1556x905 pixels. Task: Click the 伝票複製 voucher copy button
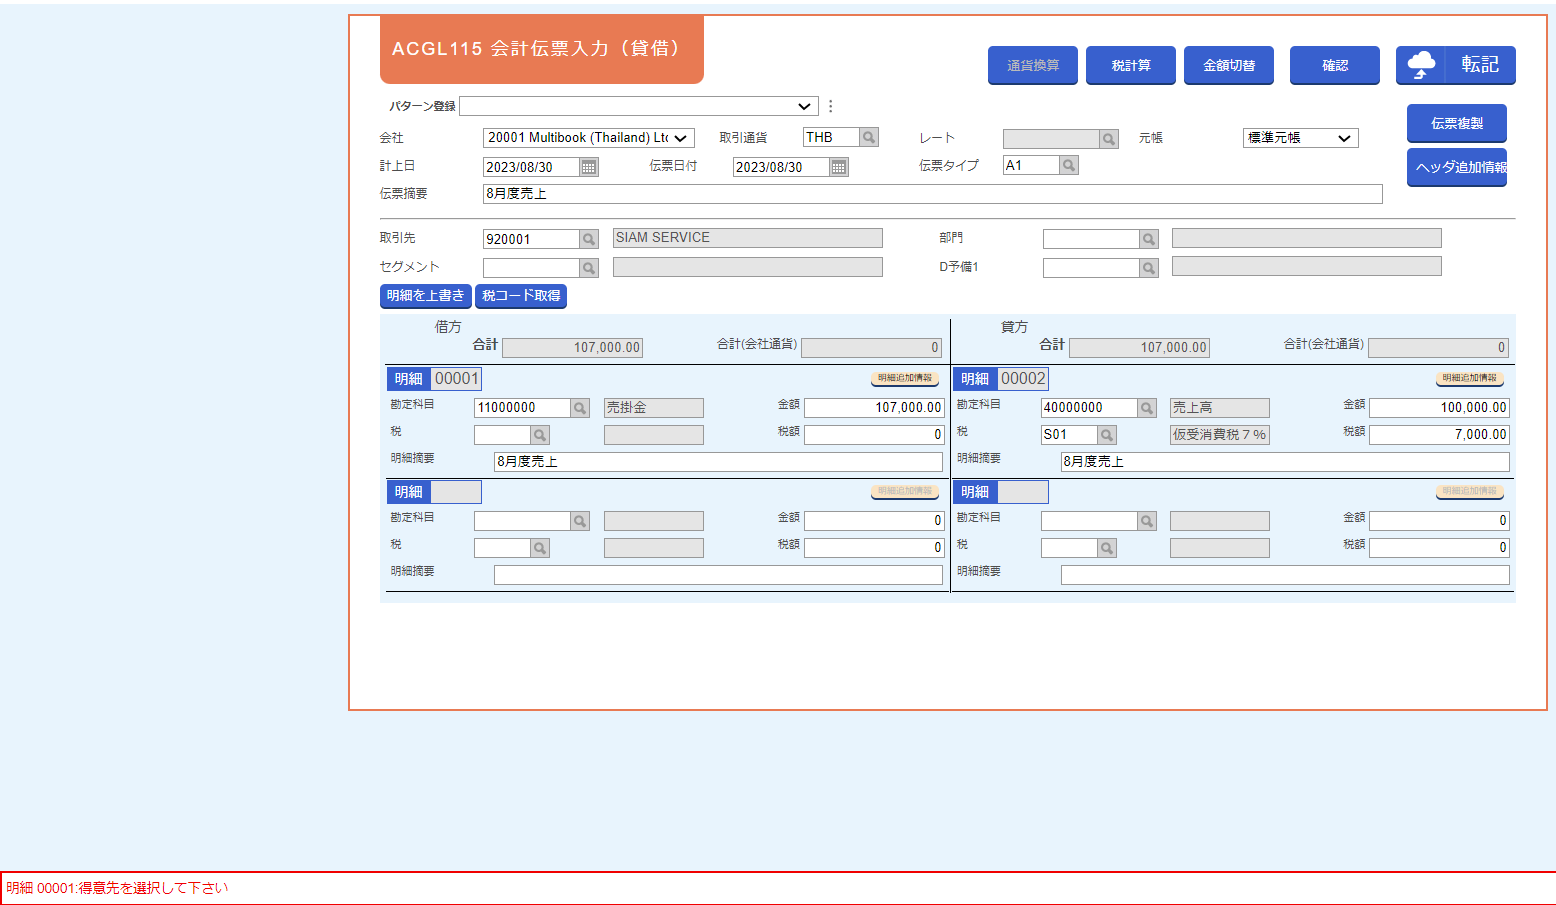pyautogui.click(x=1456, y=123)
